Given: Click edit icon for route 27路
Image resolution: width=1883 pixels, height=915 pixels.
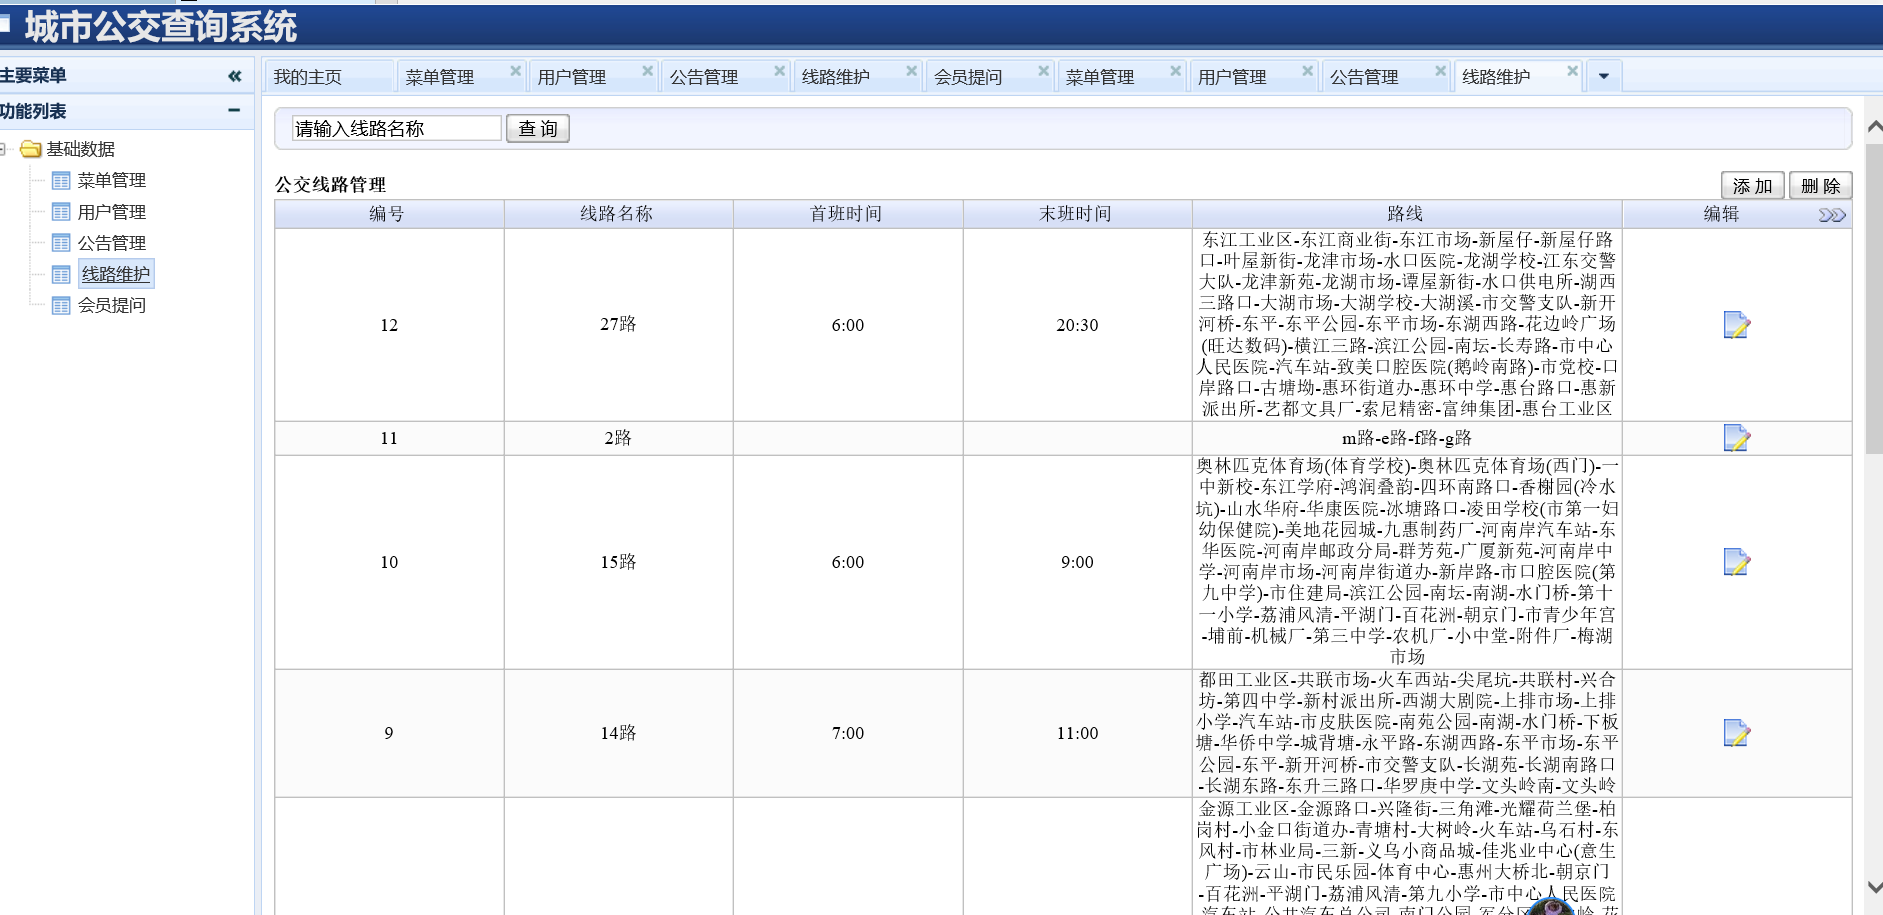Looking at the screenshot, I should [x=1736, y=325].
